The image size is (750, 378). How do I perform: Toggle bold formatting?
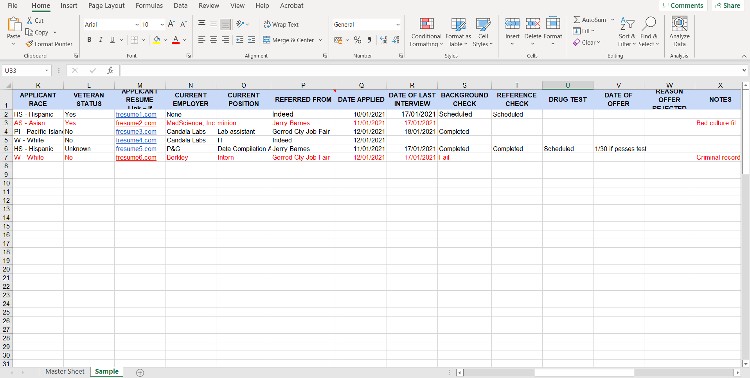pyautogui.click(x=89, y=40)
